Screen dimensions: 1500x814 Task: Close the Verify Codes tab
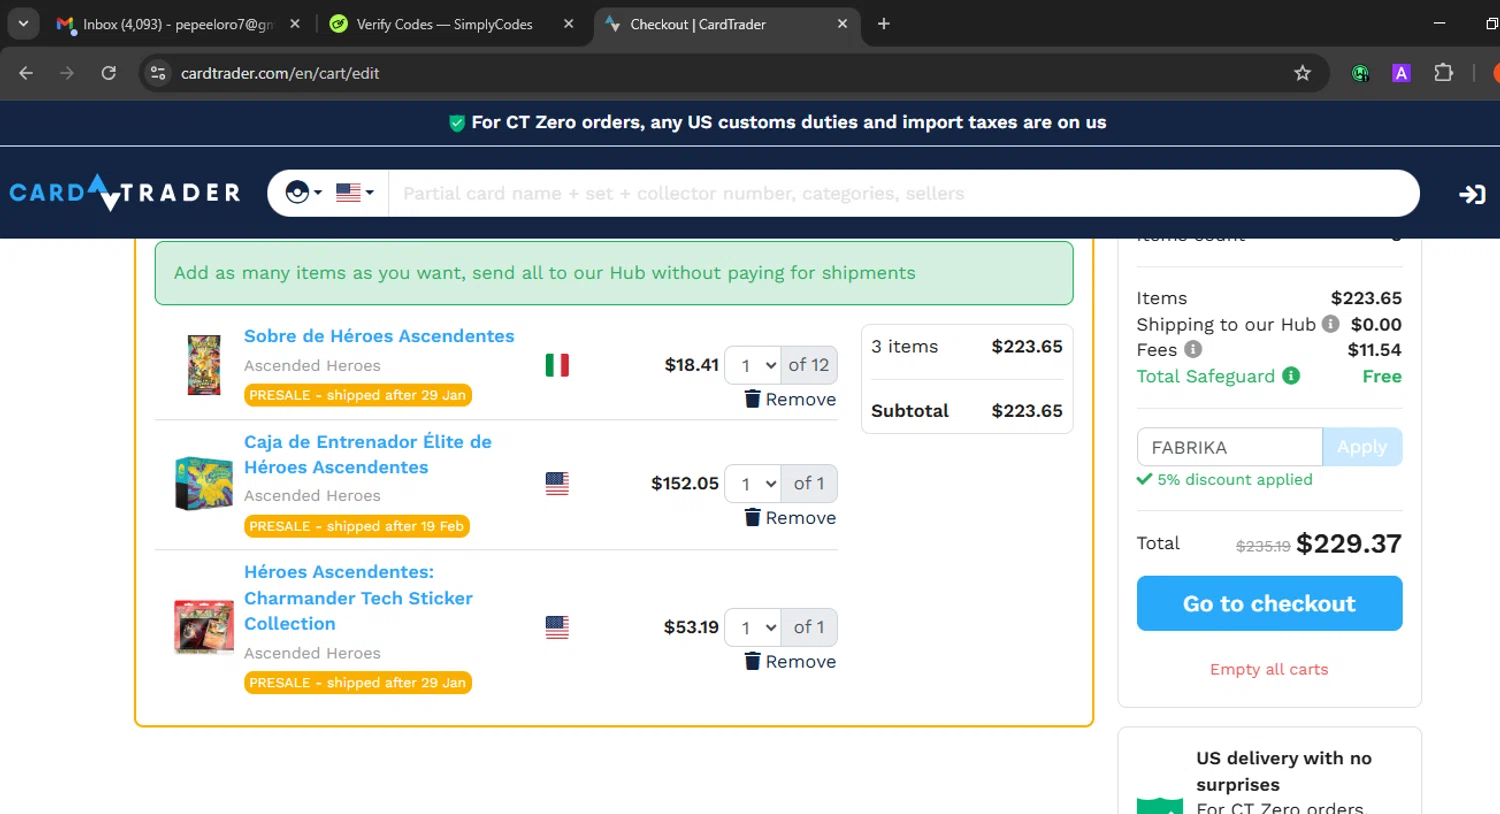coord(569,24)
